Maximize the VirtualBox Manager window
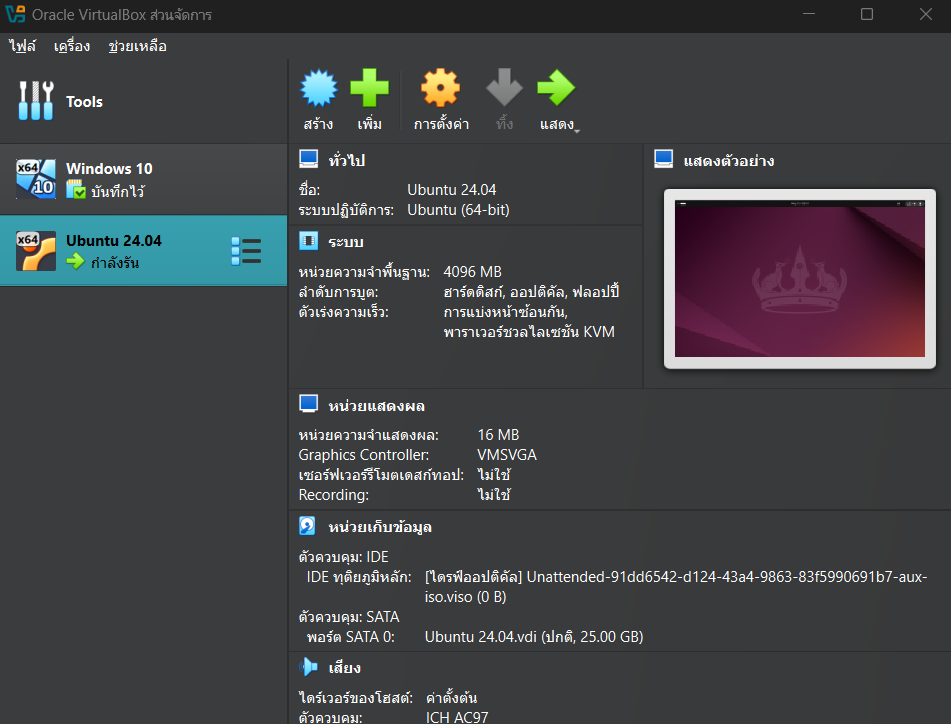 tap(867, 14)
